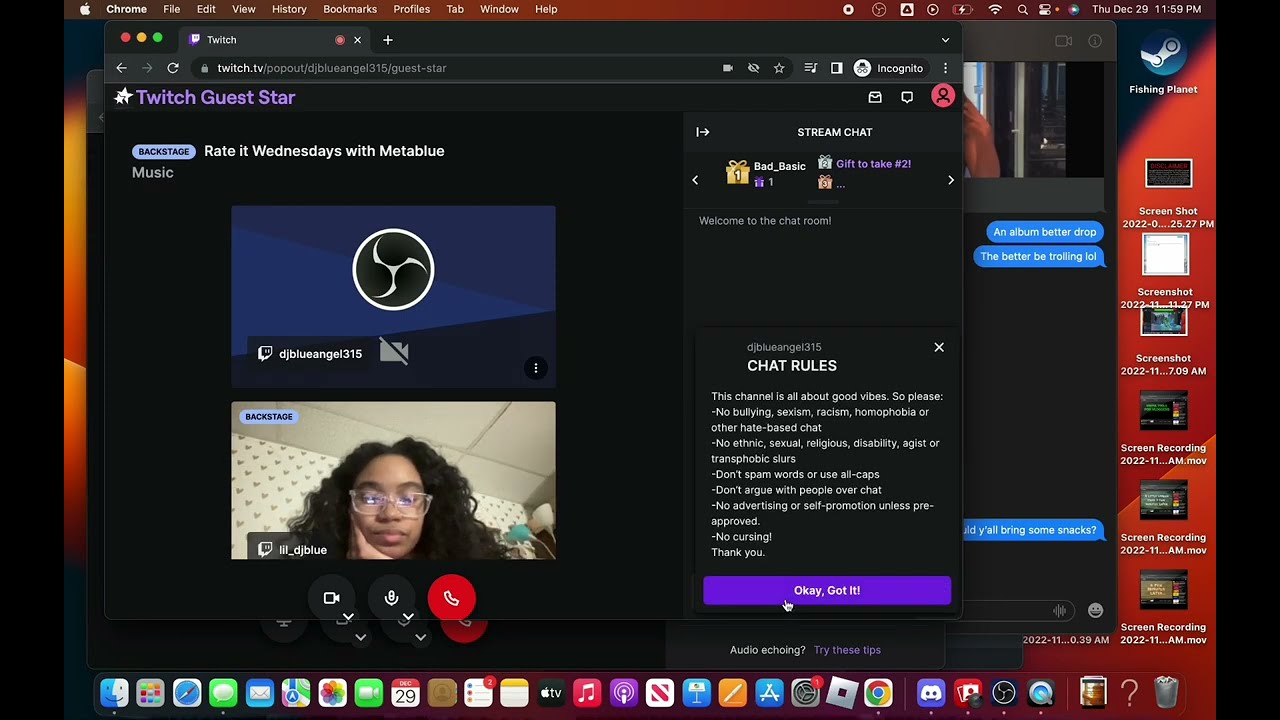Open a new Chrome tab
This screenshot has height=720, width=1280.
[x=388, y=40]
